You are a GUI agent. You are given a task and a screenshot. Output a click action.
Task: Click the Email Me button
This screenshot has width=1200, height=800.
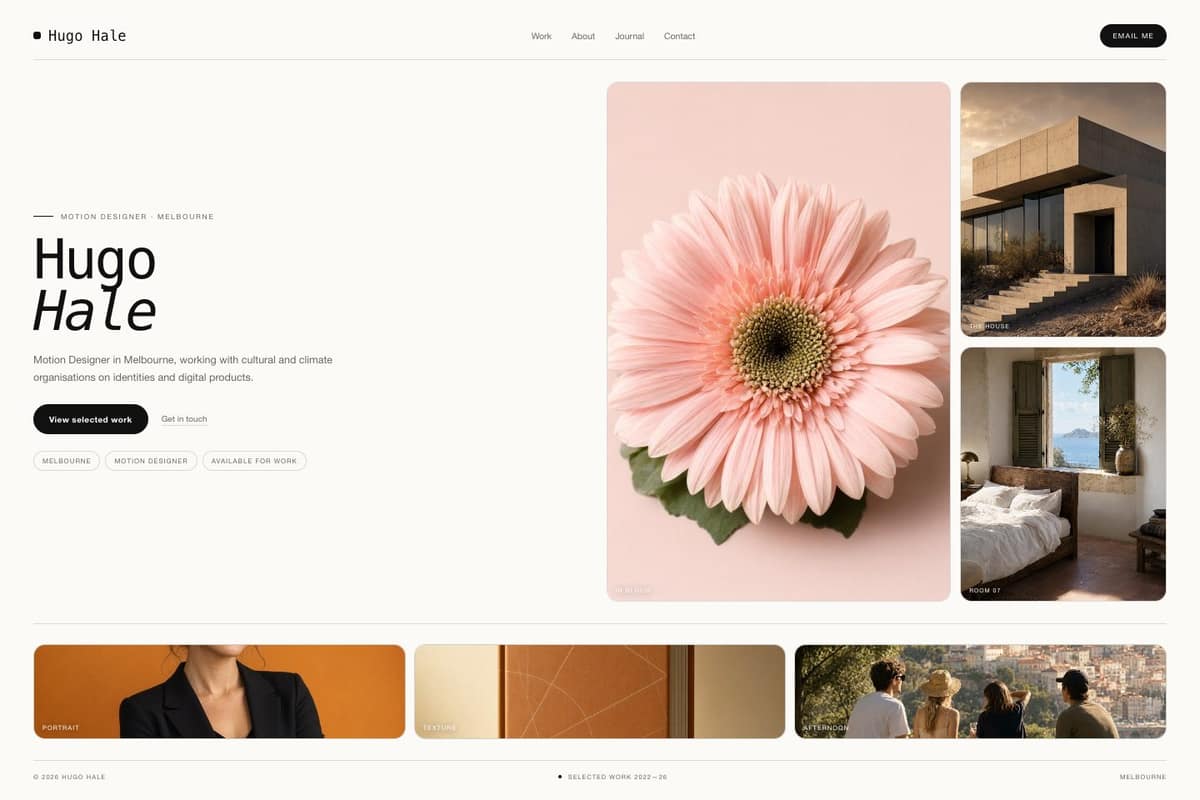tap(1133, 36)
